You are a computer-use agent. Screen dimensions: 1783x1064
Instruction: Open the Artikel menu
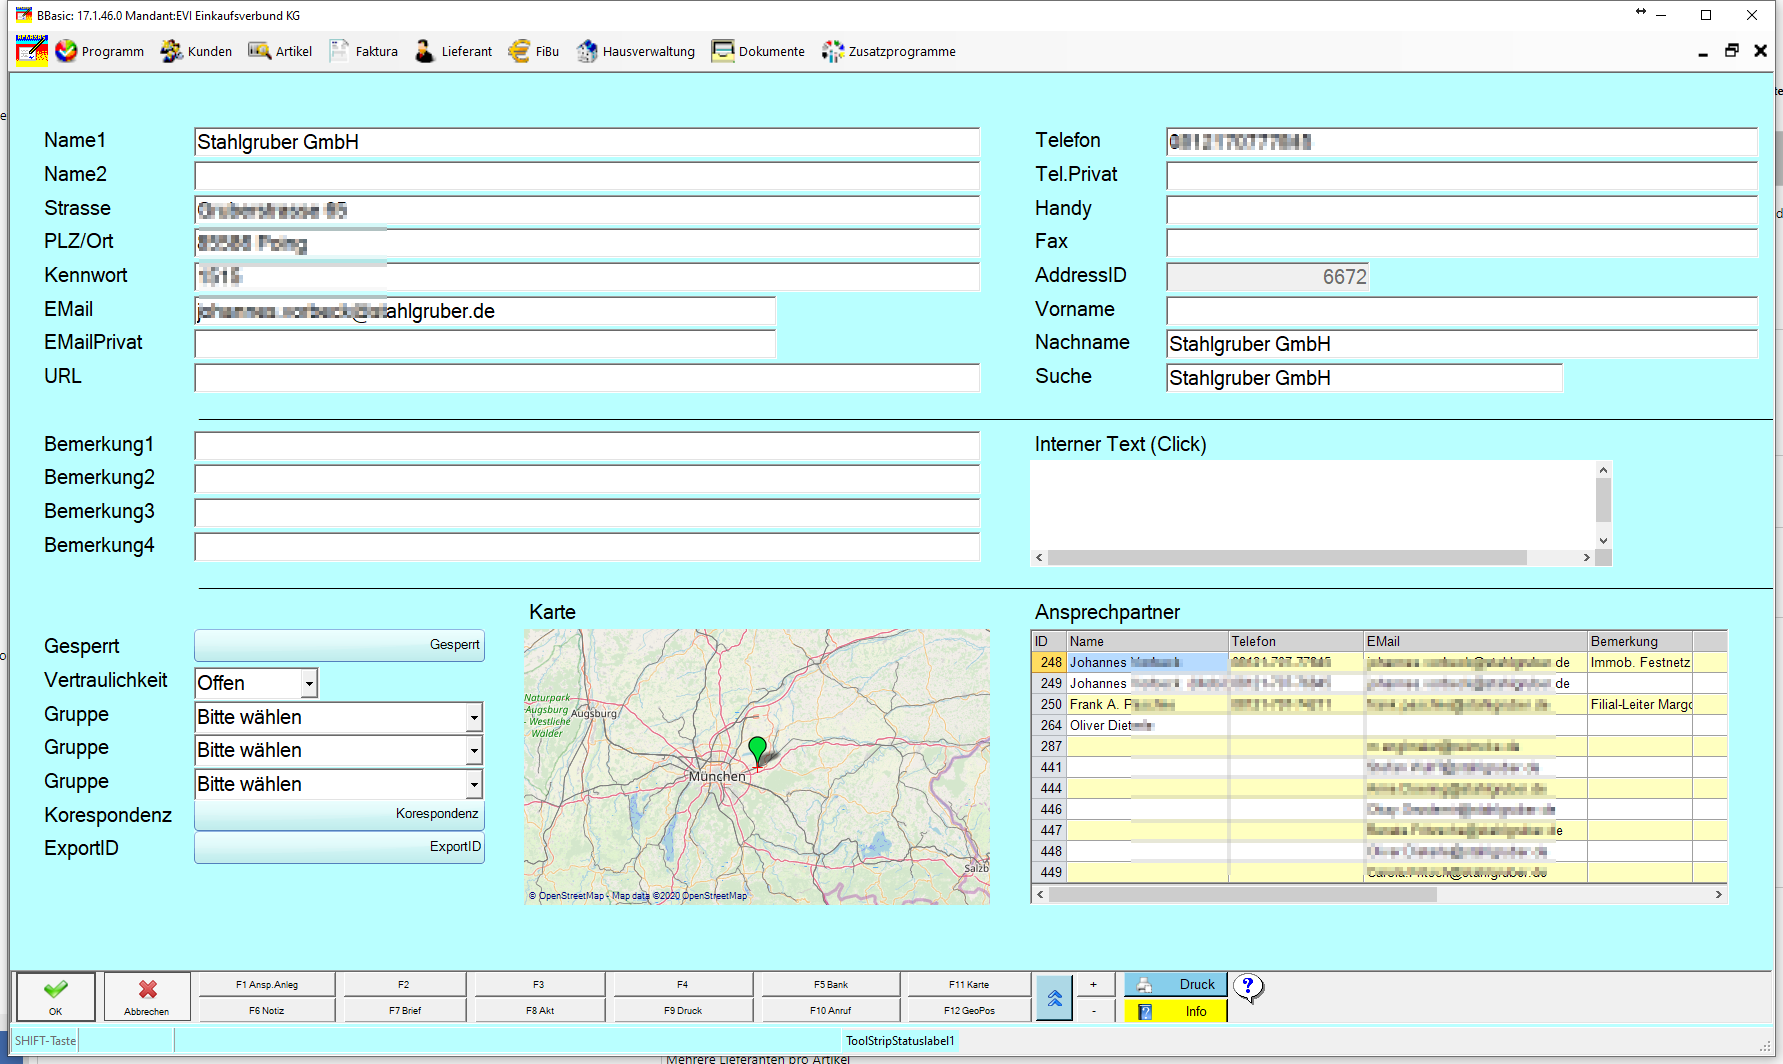(281, 51)
